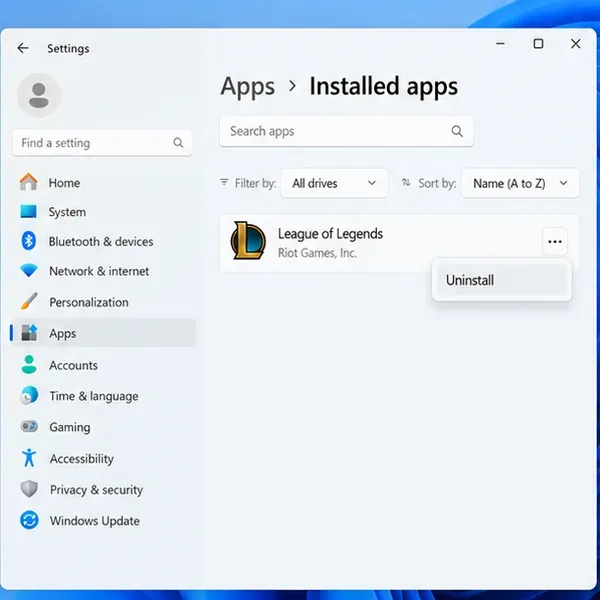Screen dimensions: 600x600
Task: Click the filter lines icon
Action: coord(224,182)
